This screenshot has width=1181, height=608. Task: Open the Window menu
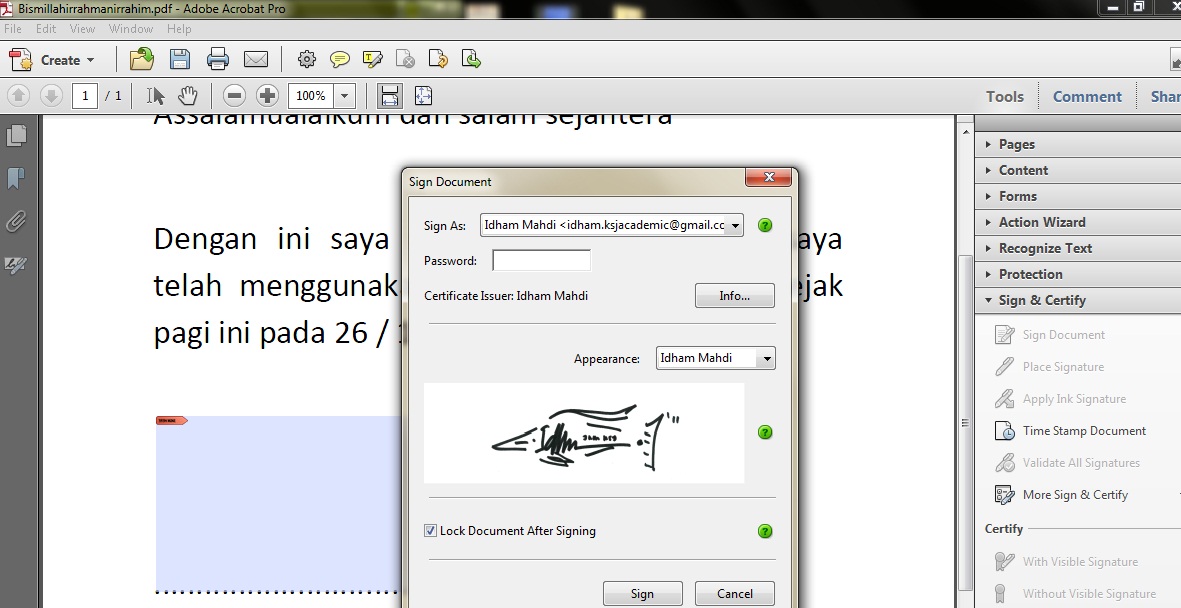coord(131,29)
